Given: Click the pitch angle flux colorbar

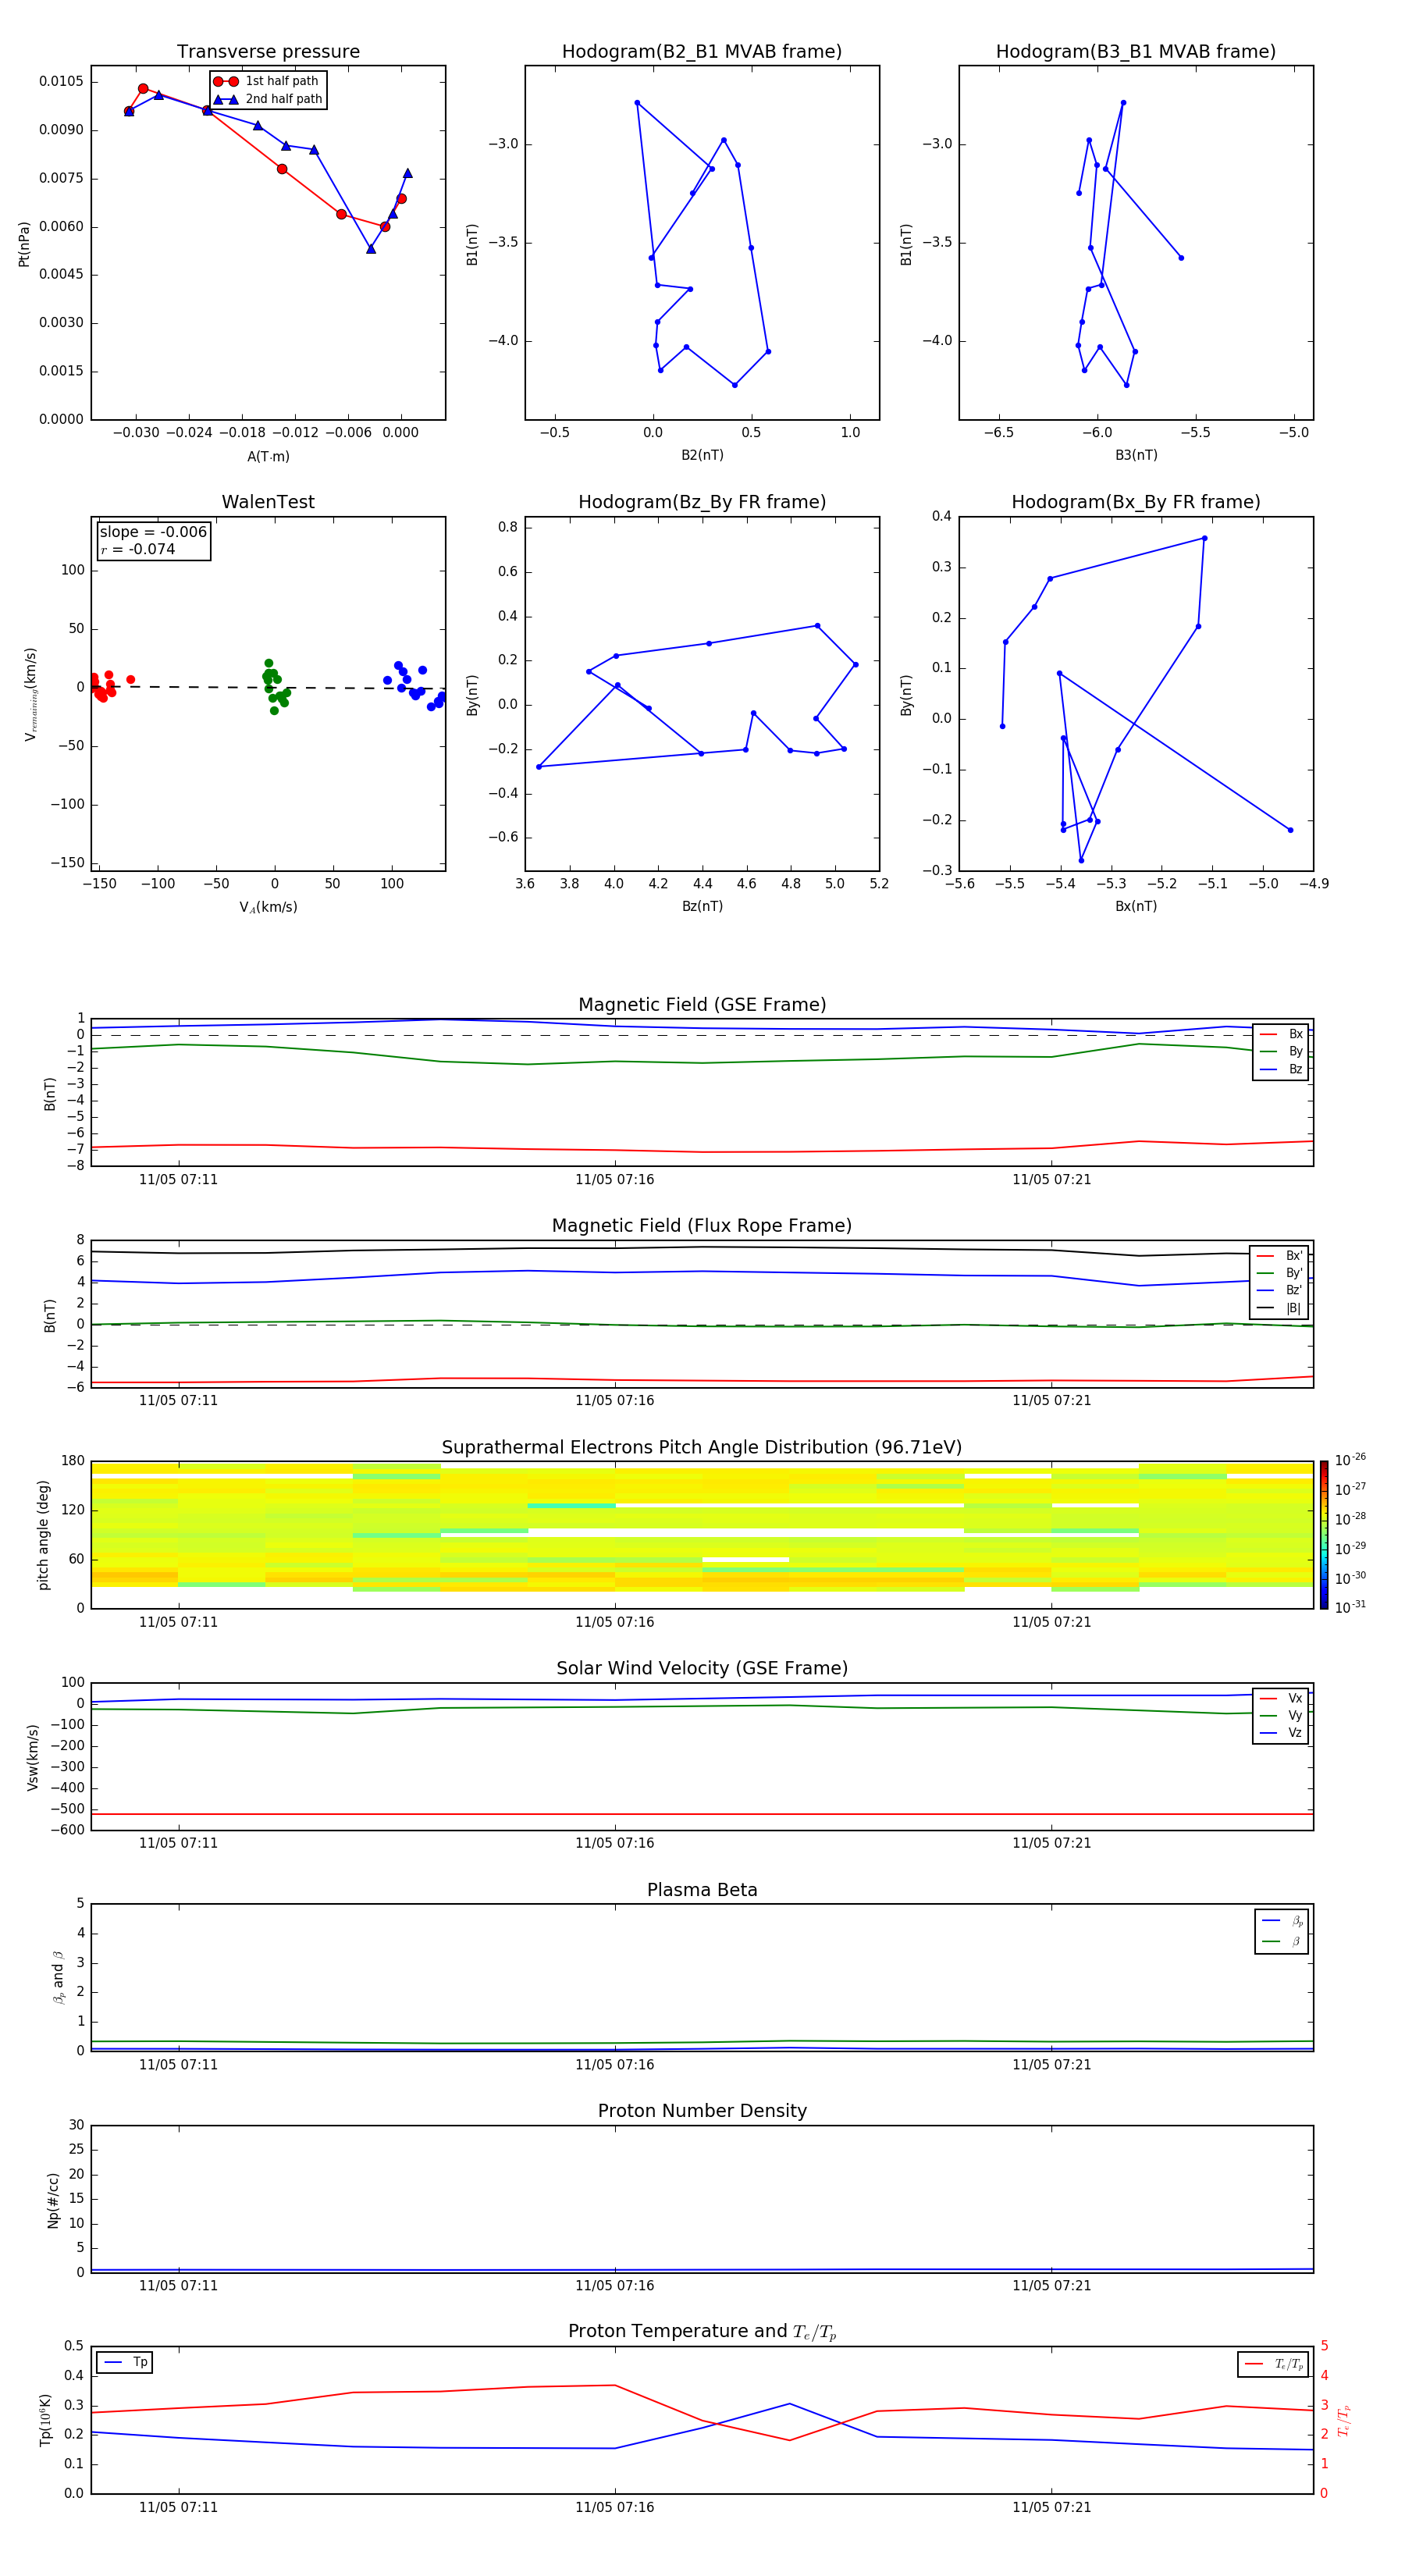Looking at the screenshot, I should point(1323,1535).
